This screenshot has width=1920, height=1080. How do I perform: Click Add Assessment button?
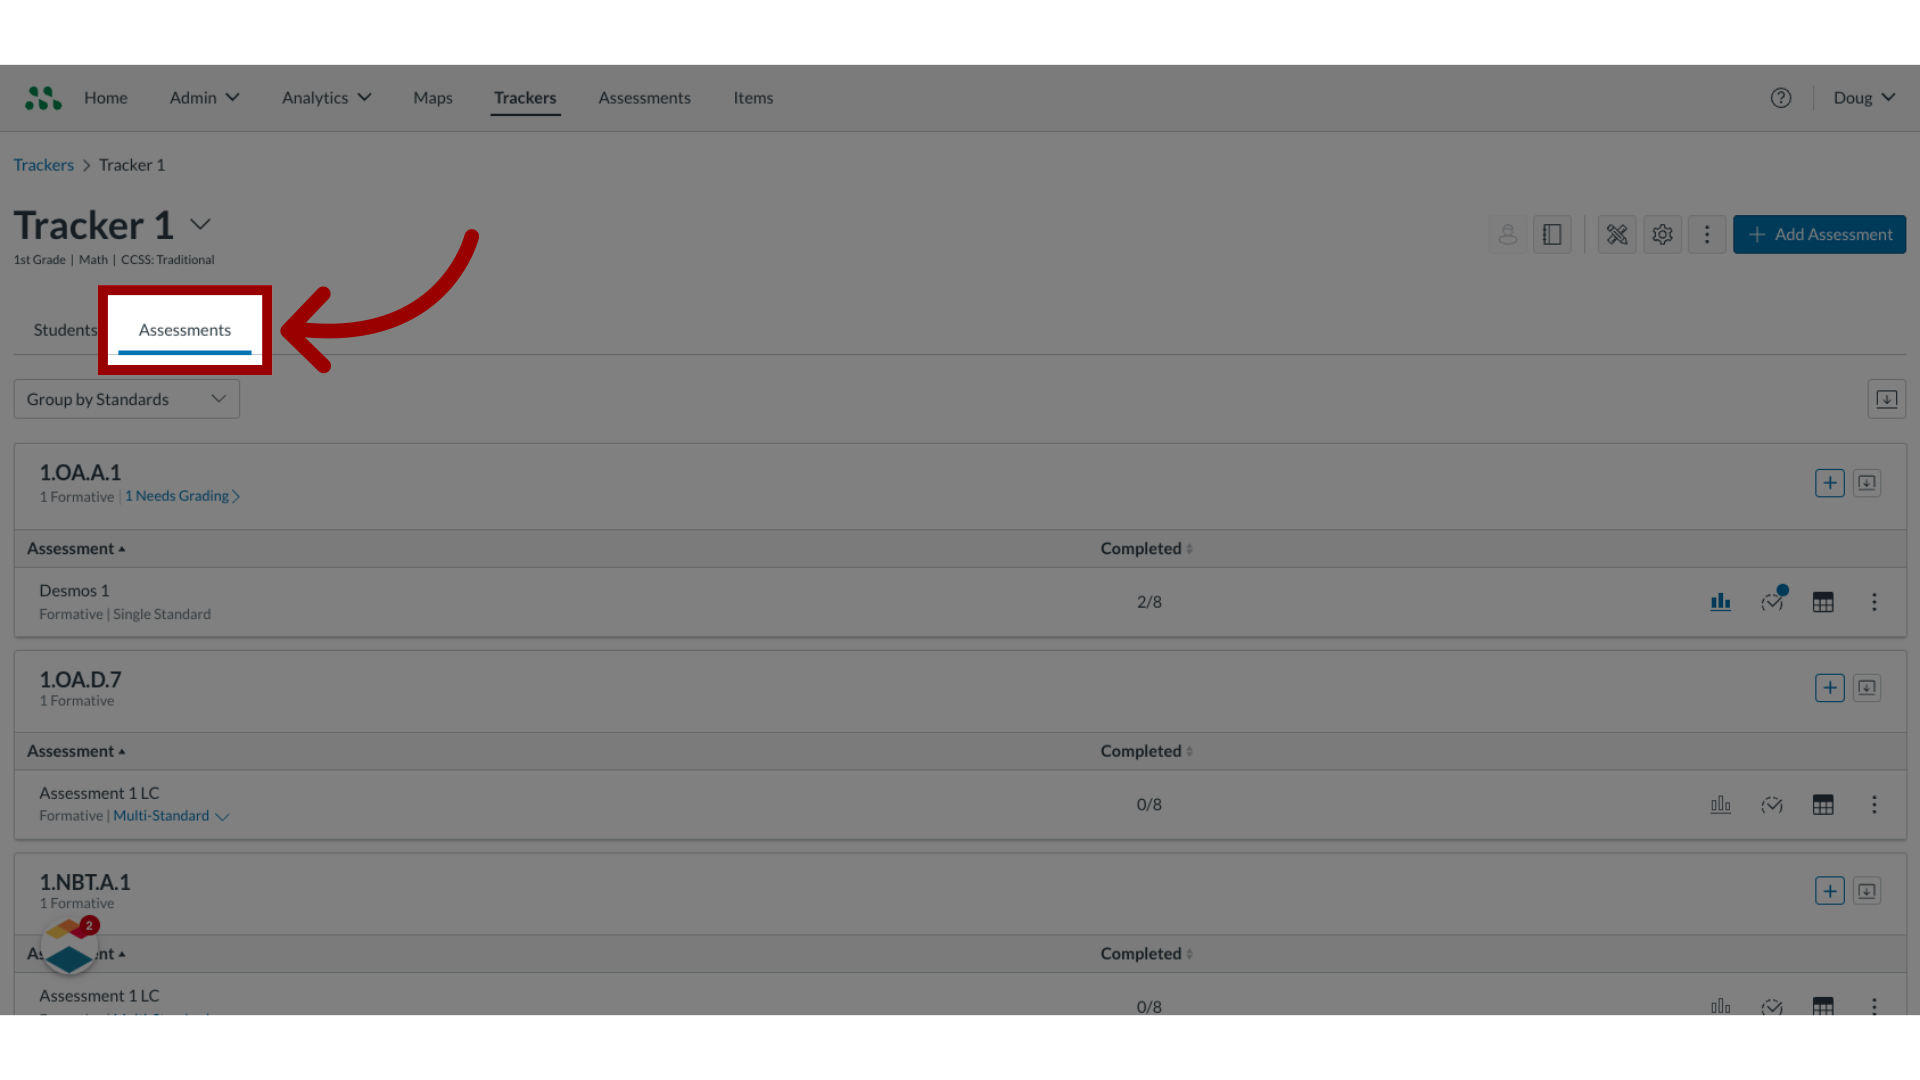point(1820,233)
